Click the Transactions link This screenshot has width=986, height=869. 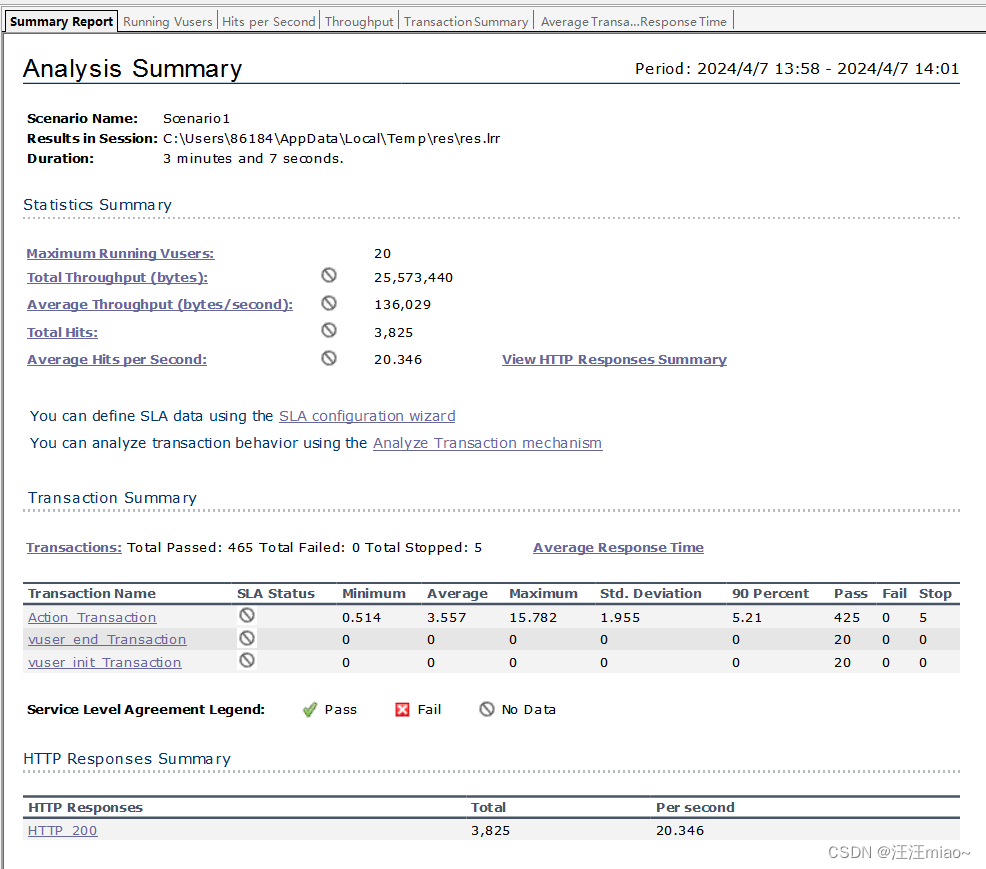[x=74, y=548]
